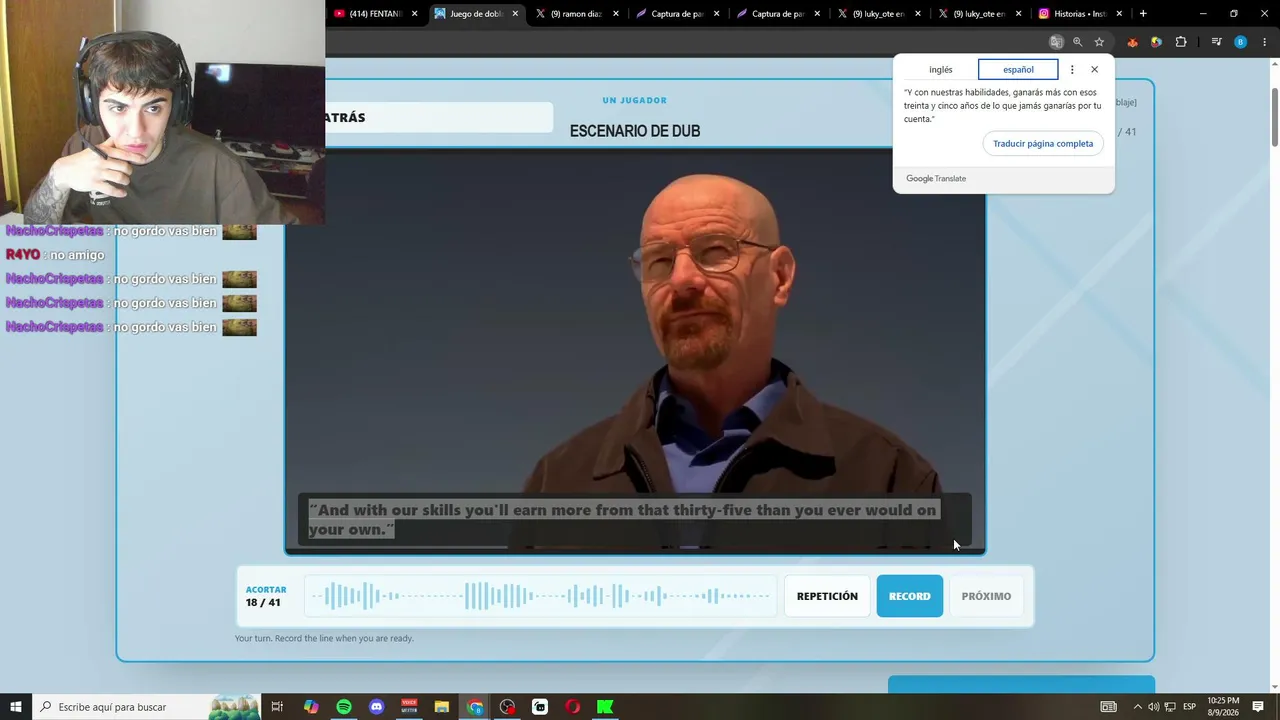Viewport: 1280px width, 720px height.
Task: Click the page vertical scrollbar
Action: coord(1274,118)
